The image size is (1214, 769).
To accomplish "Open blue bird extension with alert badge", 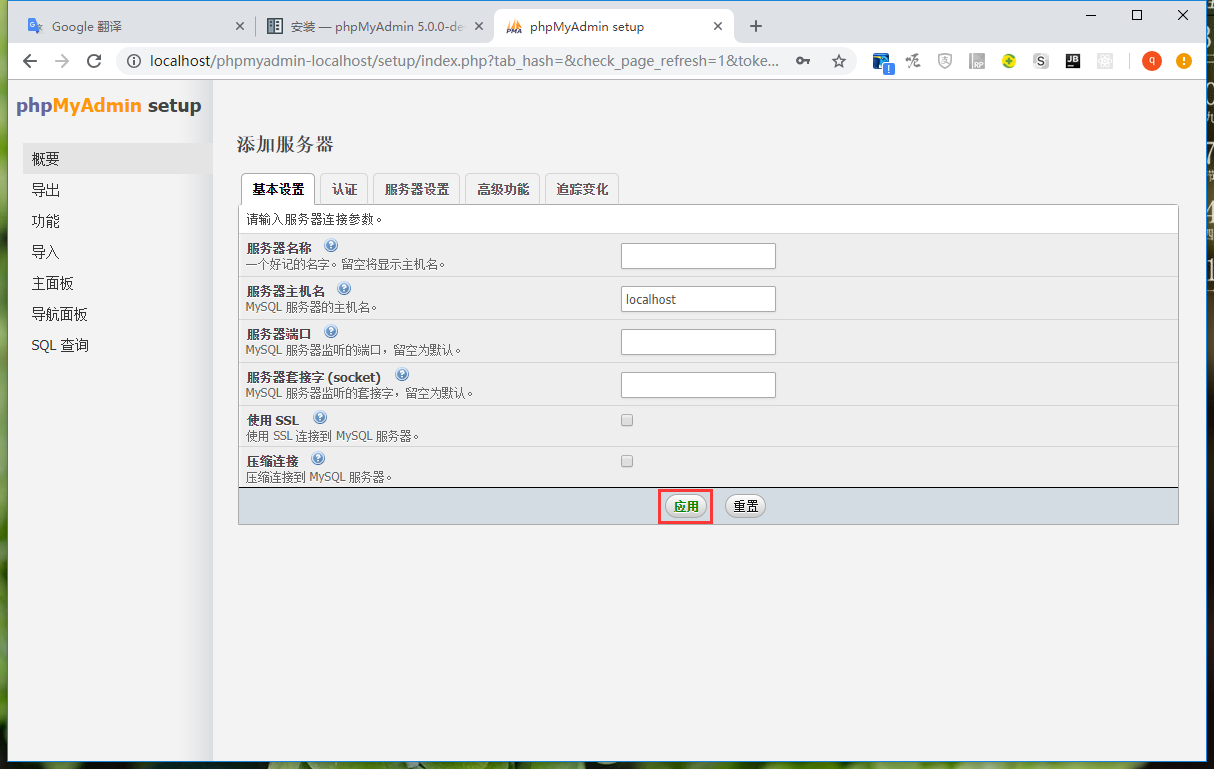I will point(882,62).
